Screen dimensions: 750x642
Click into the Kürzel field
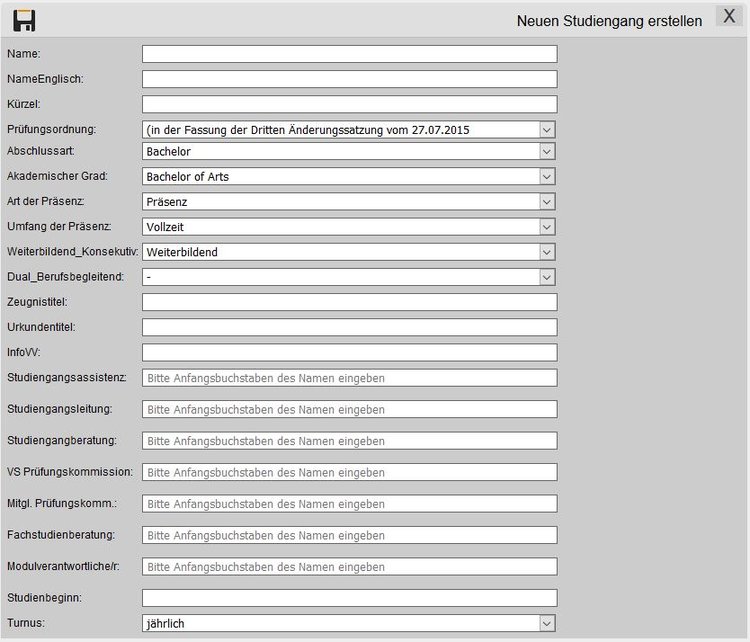click(349, 104)
